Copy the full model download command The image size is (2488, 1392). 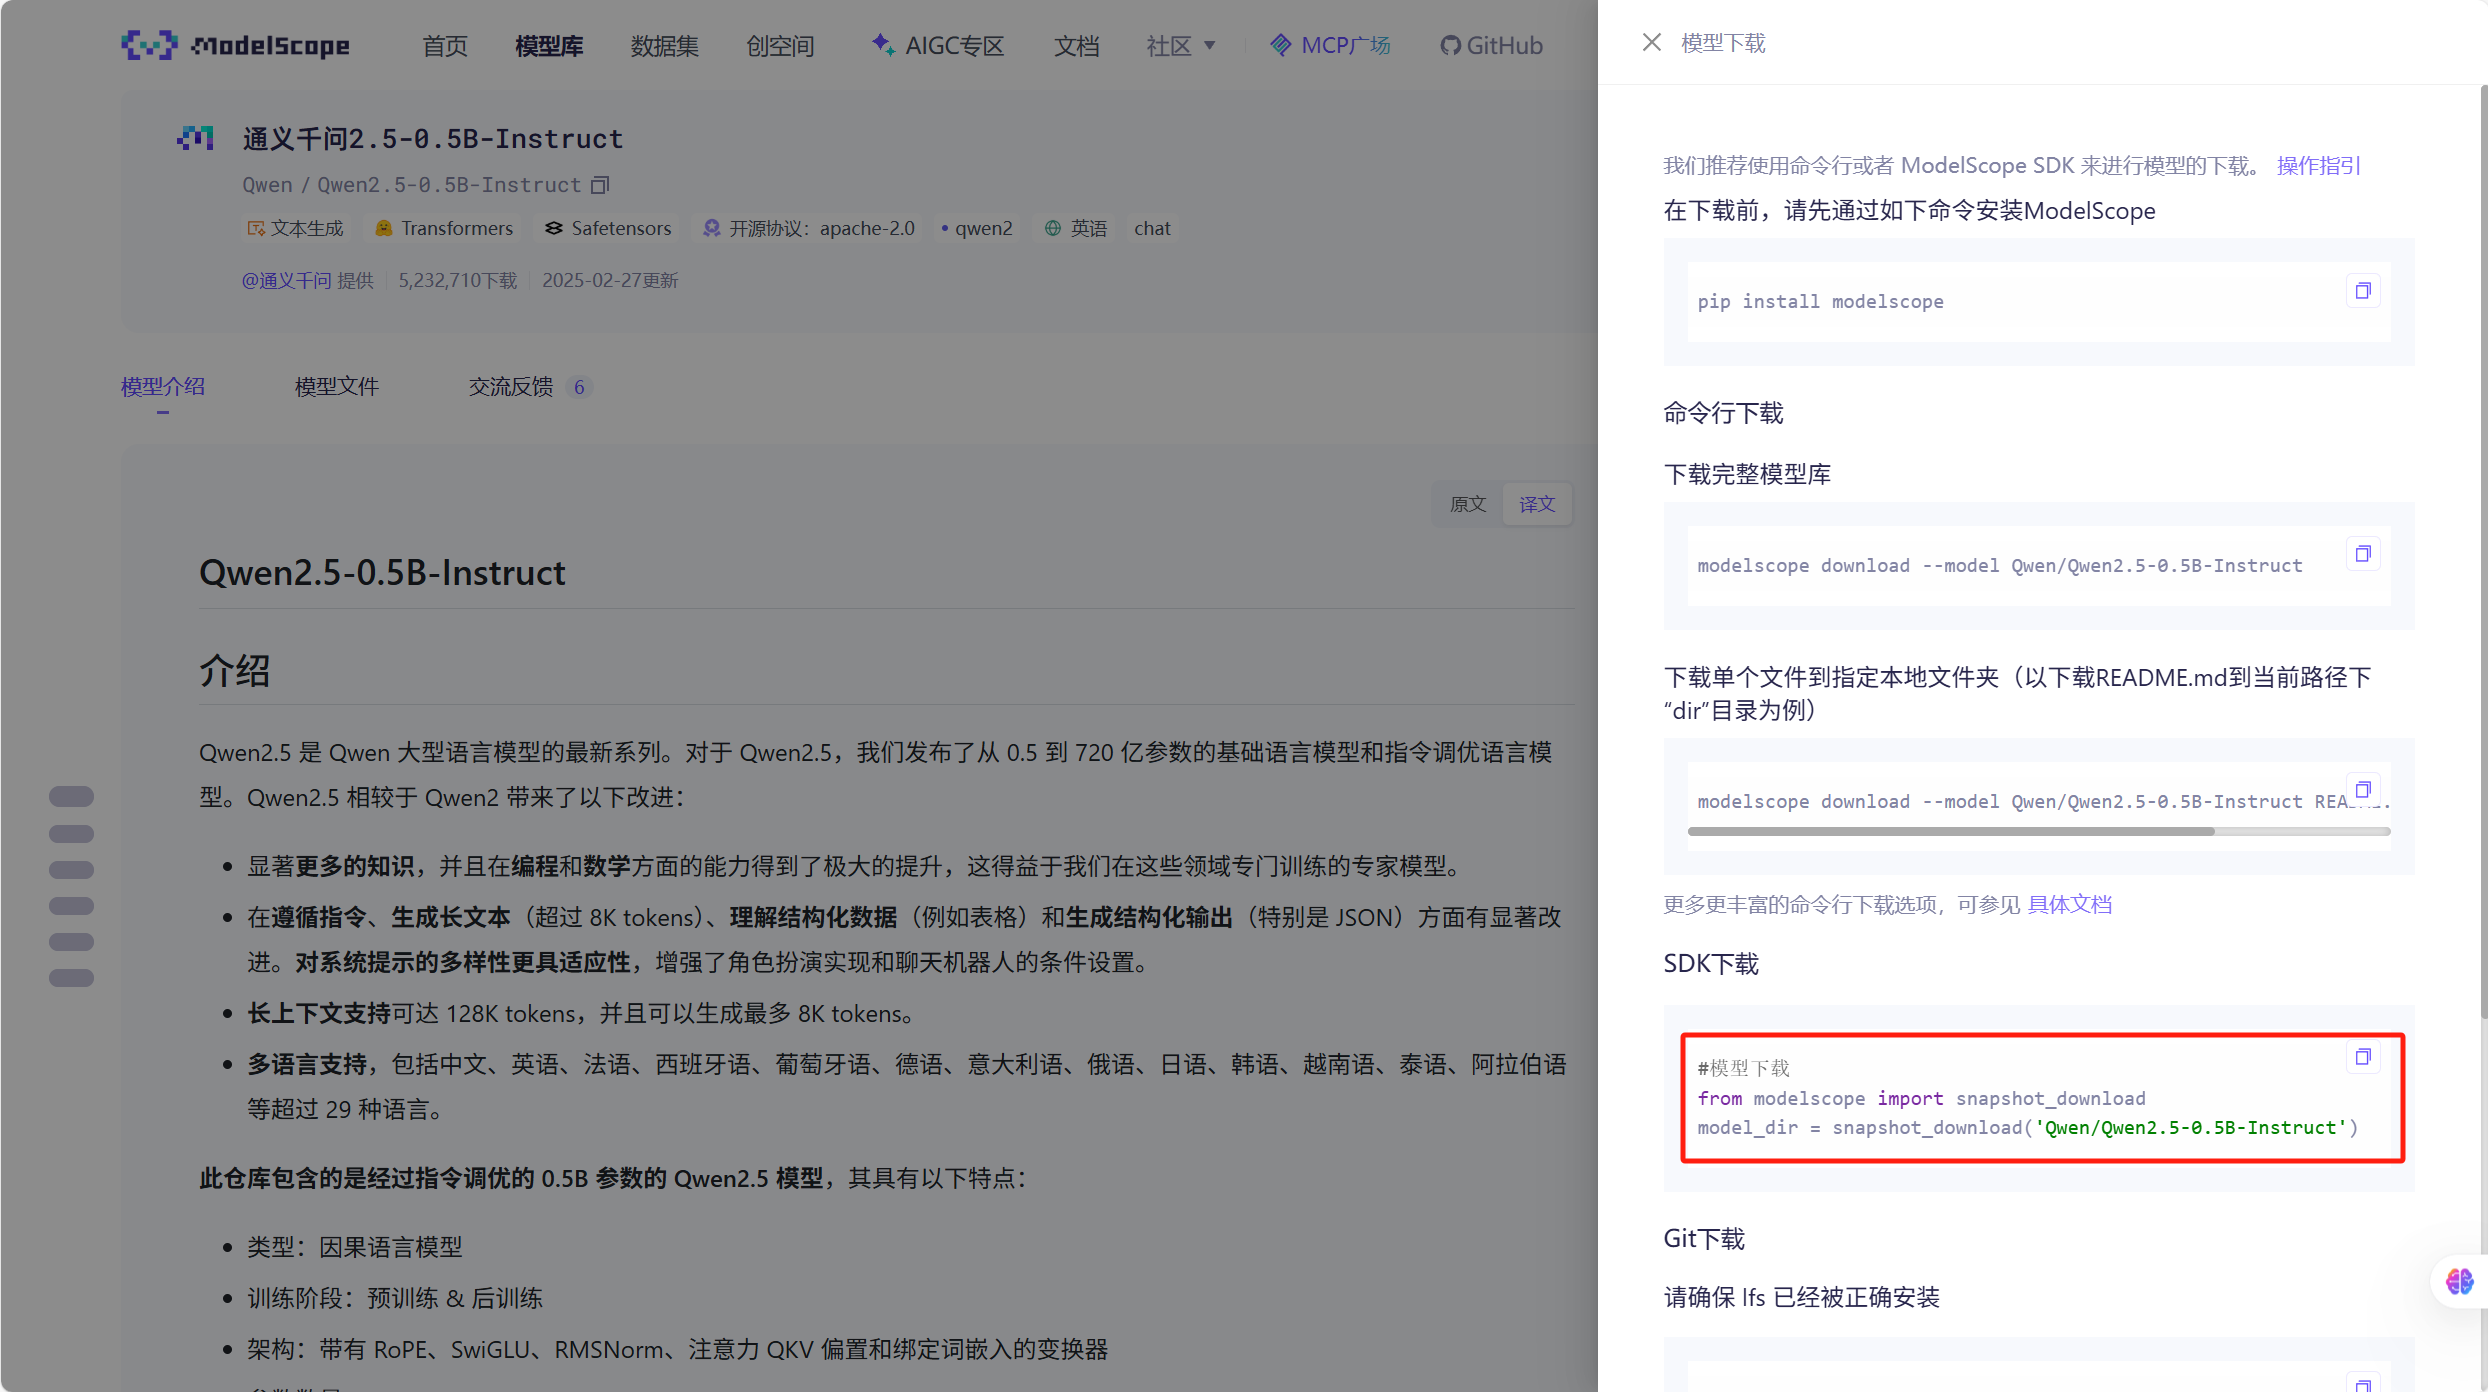2363,554
